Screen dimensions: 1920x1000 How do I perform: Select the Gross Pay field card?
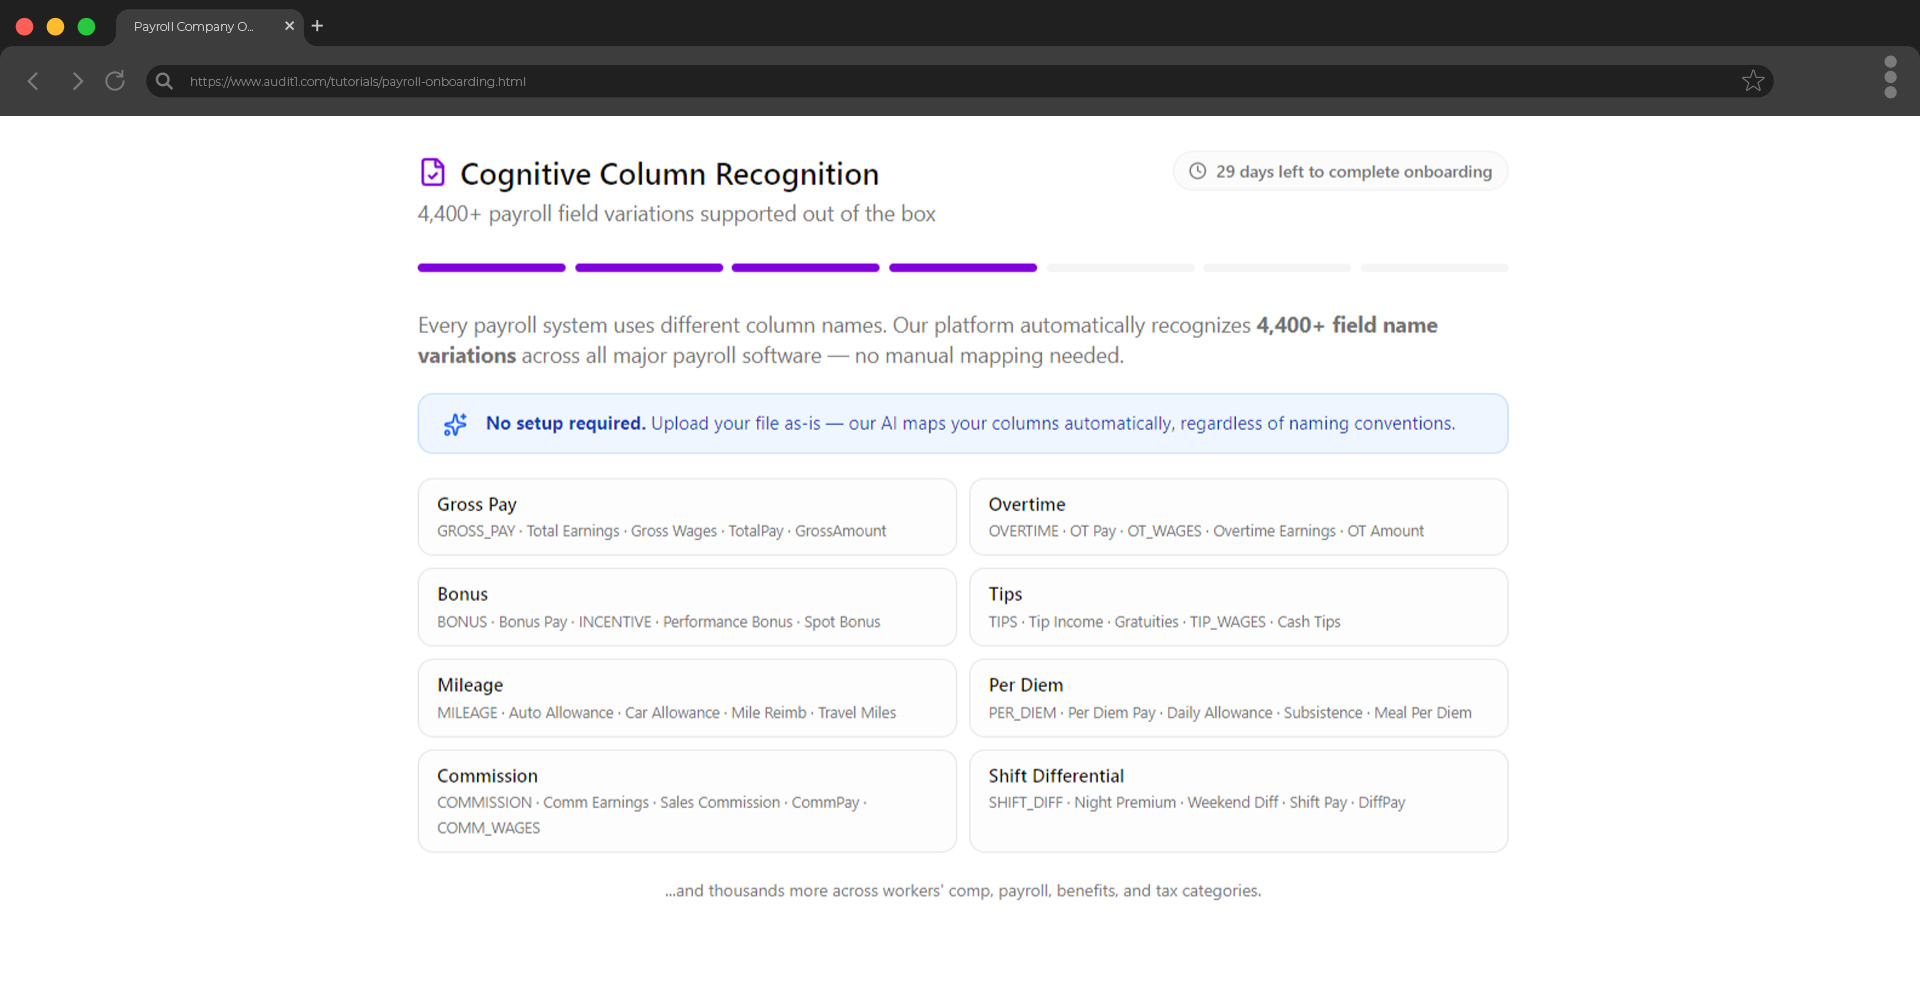[687, 516]
